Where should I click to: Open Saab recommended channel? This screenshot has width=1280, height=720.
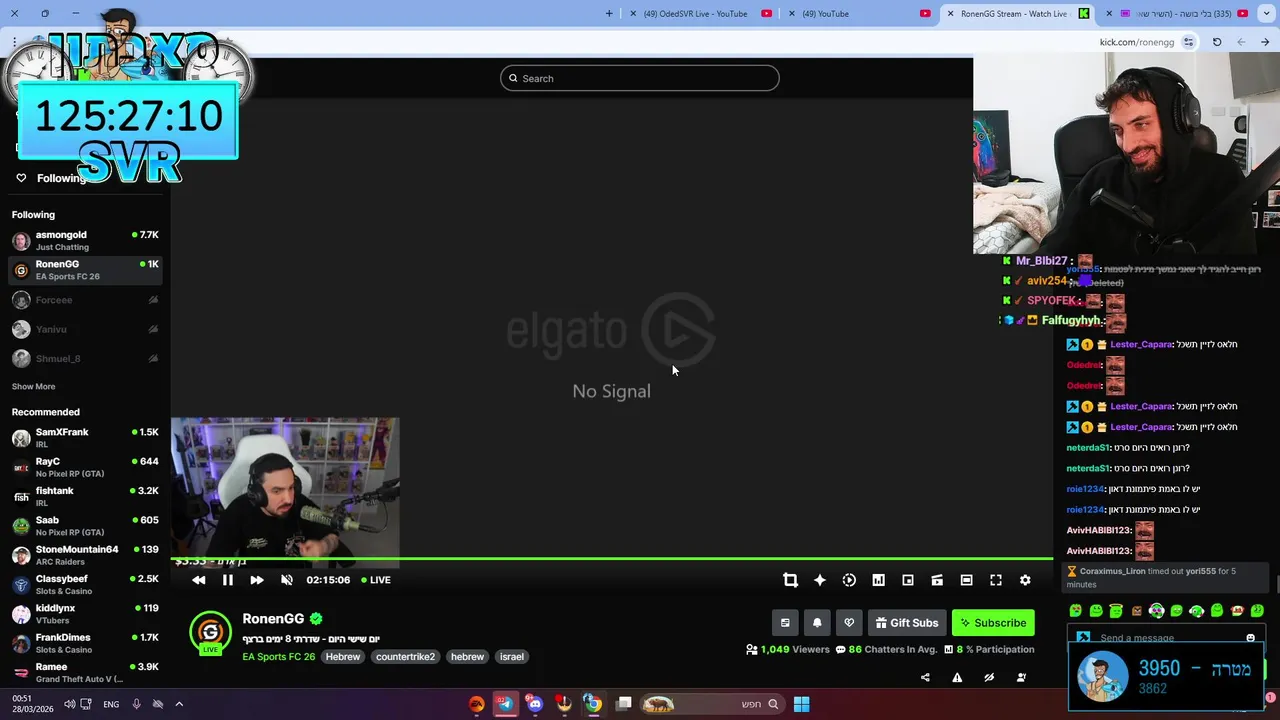[85, 525]
